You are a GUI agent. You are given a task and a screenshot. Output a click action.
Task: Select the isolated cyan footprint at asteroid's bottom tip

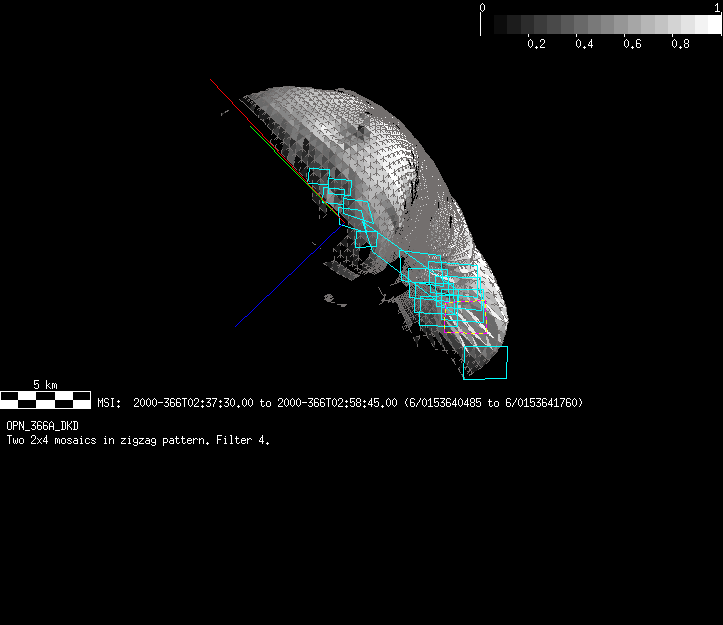[485, 362]
